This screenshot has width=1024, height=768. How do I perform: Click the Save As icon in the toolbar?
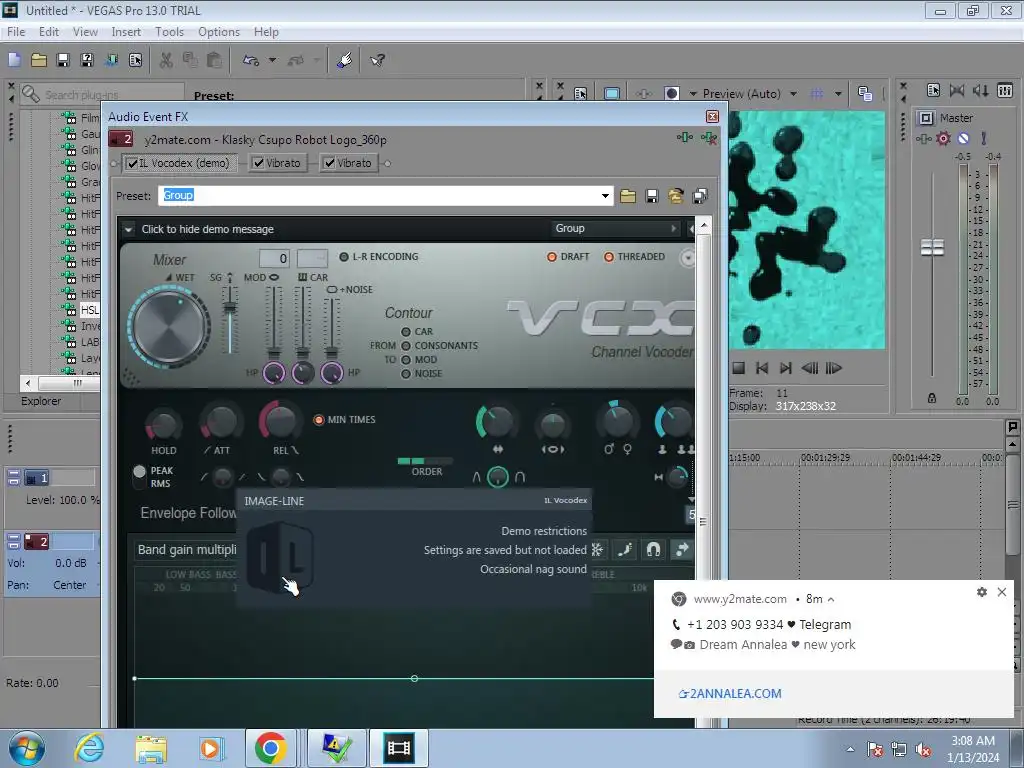tap(87, 60)
